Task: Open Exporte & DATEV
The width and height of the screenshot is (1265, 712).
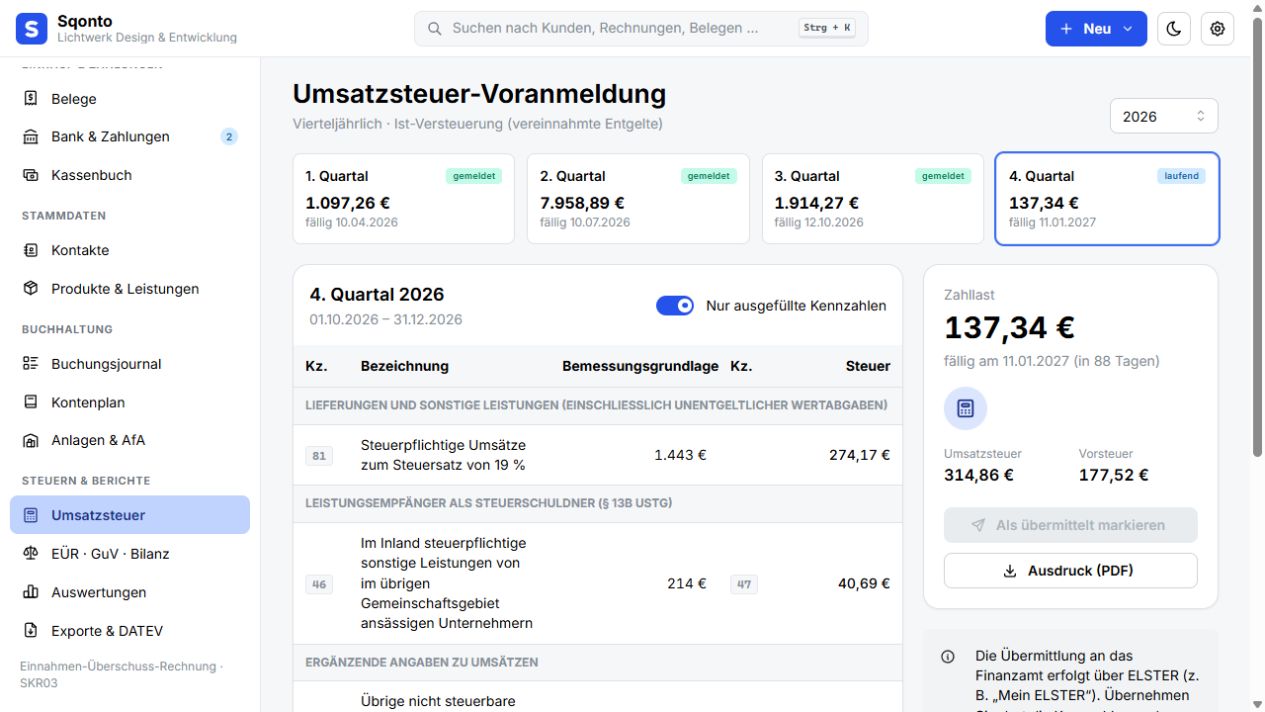Action: (130, 631)
